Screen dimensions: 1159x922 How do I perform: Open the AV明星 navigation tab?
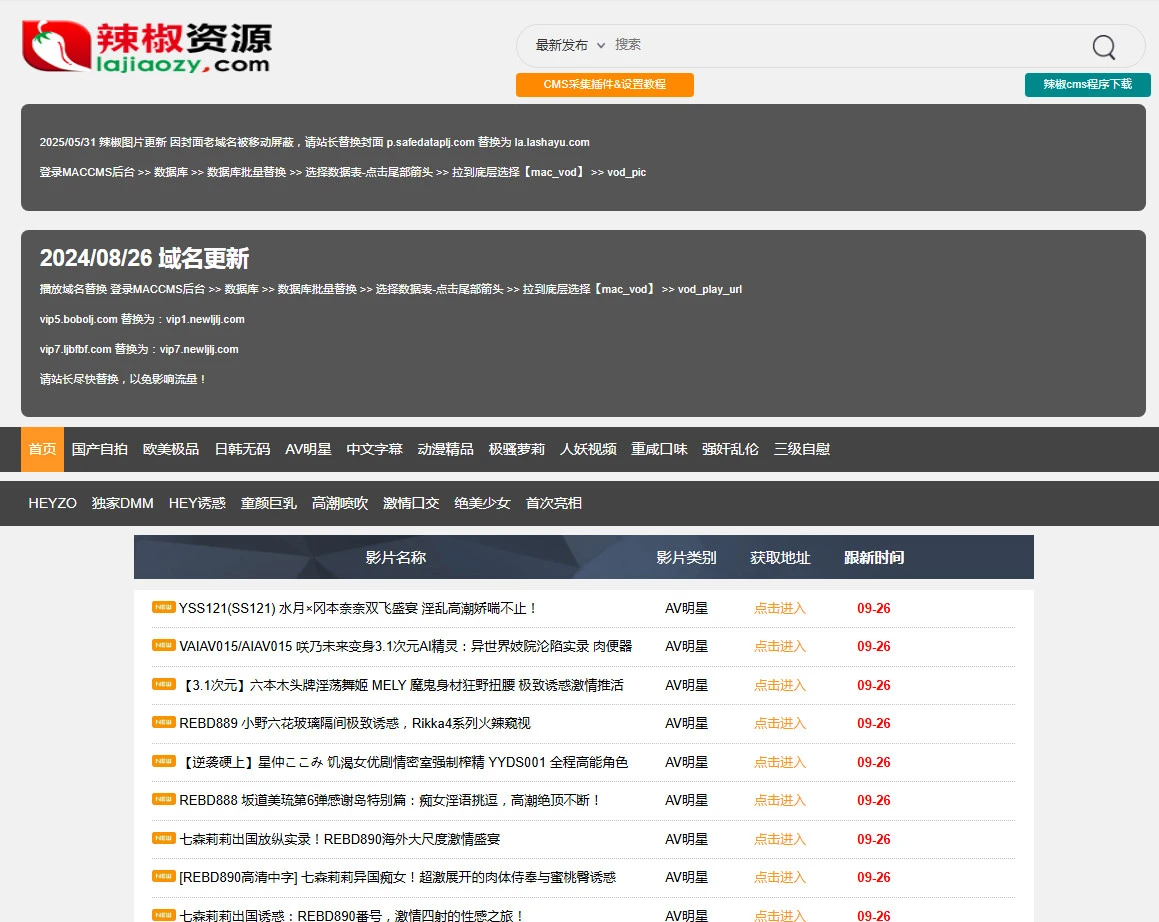tap(308, 449)
